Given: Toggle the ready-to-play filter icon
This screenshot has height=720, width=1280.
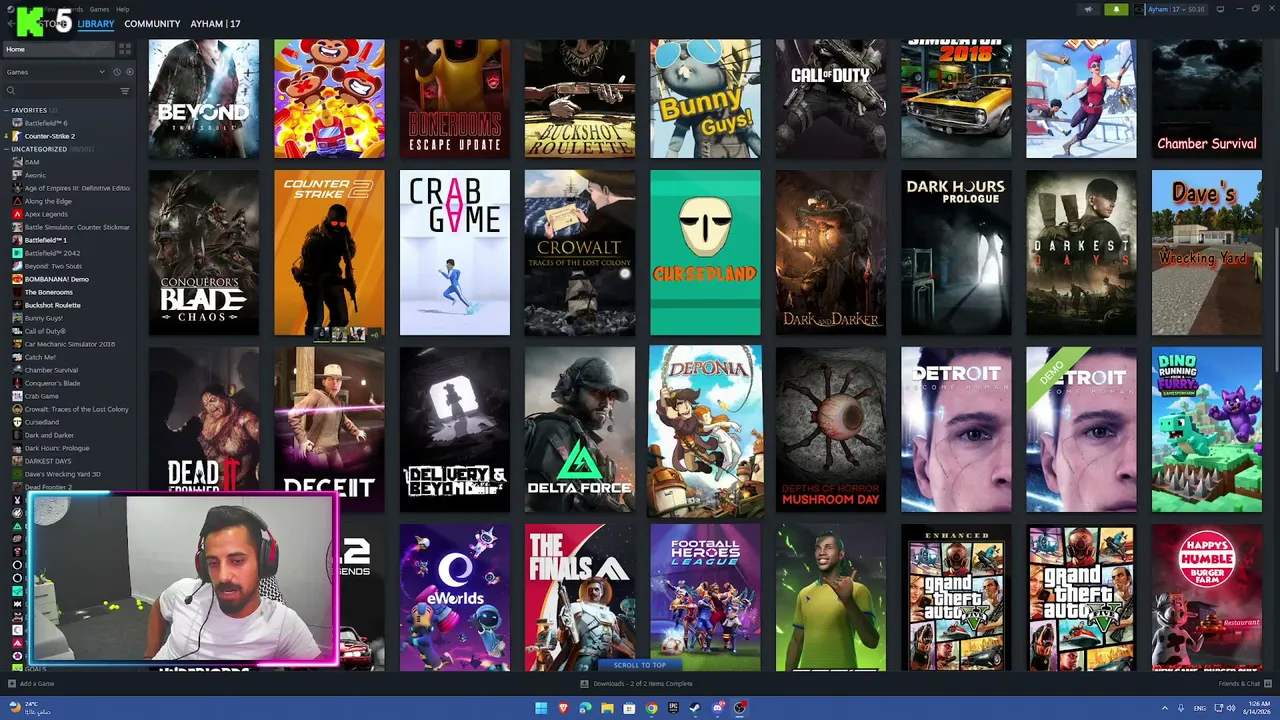Looking at the screenshot, I should [129, 72].
